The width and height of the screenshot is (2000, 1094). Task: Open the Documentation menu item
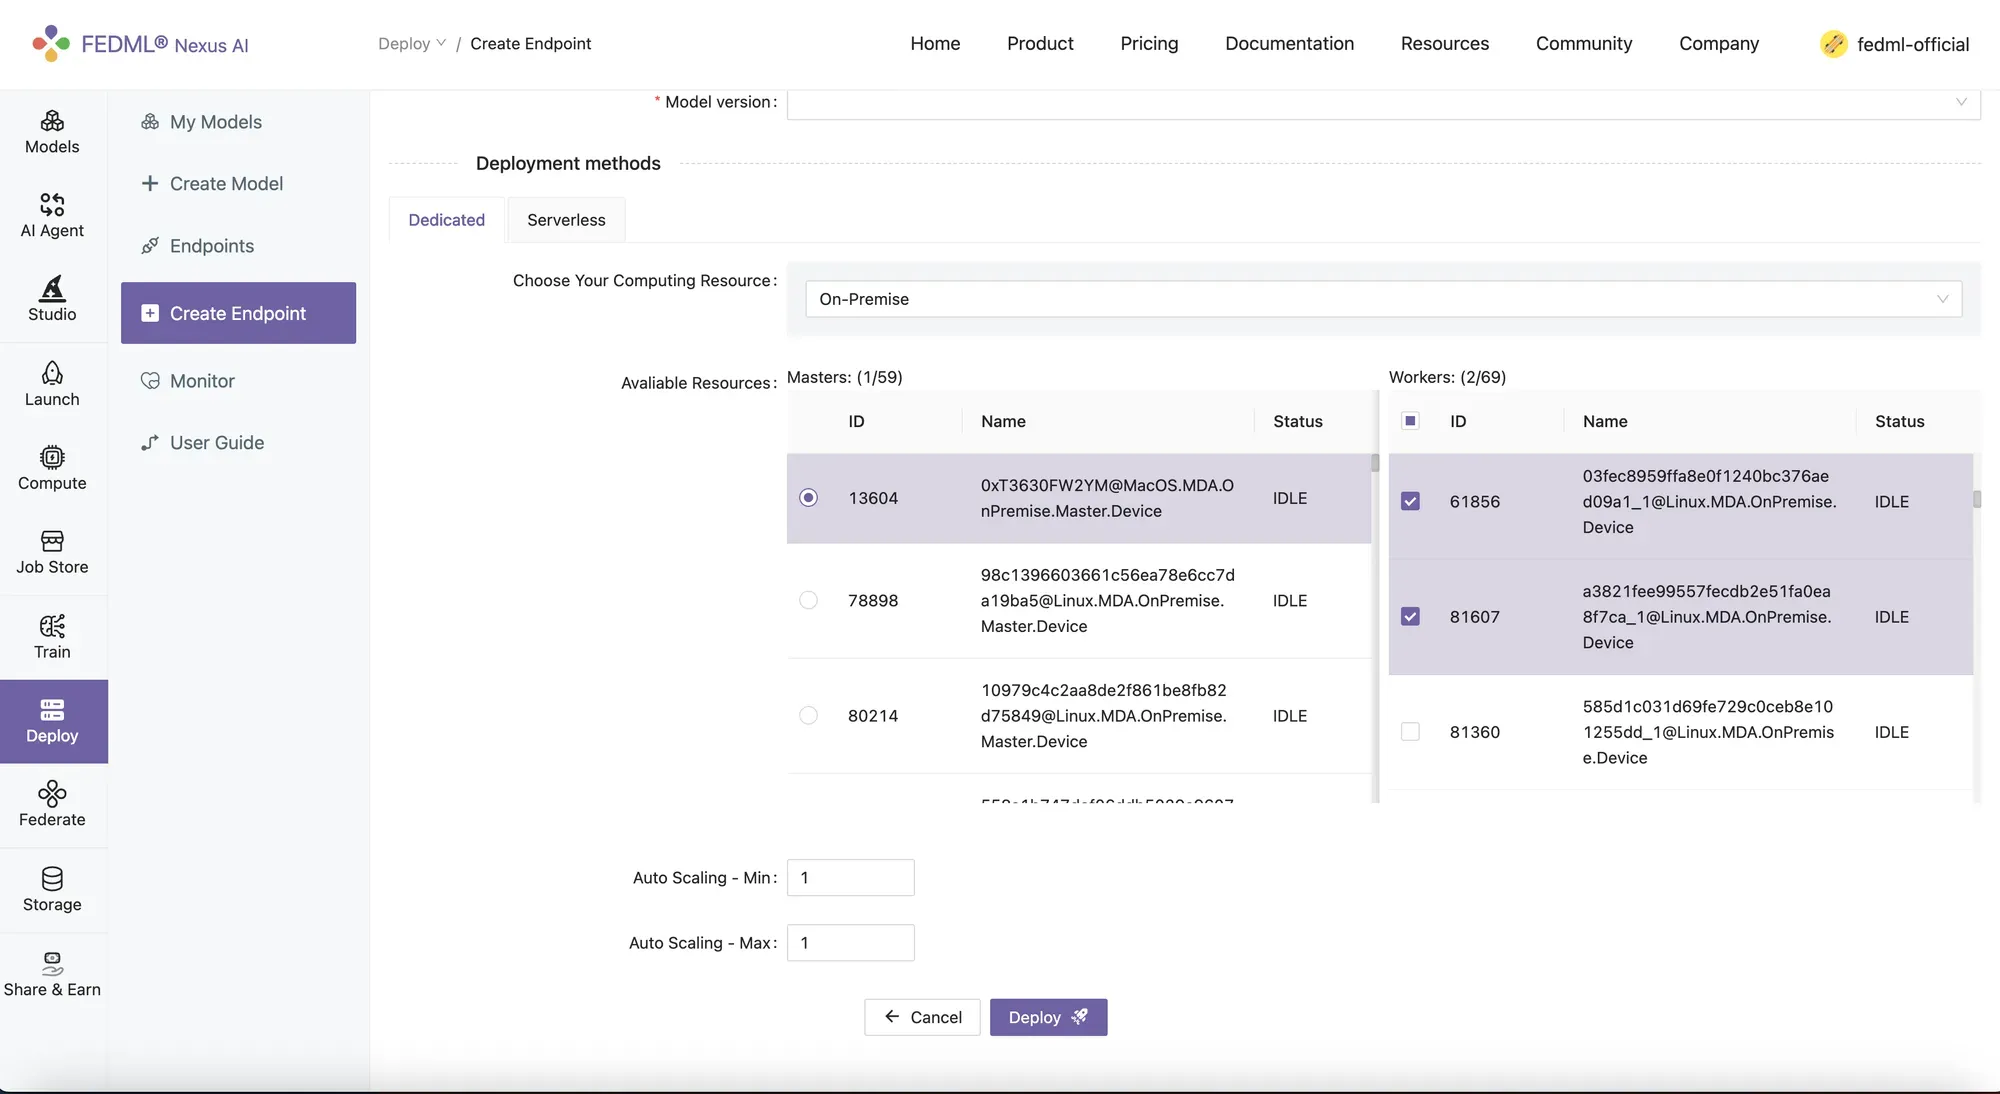click(1289, 44)
